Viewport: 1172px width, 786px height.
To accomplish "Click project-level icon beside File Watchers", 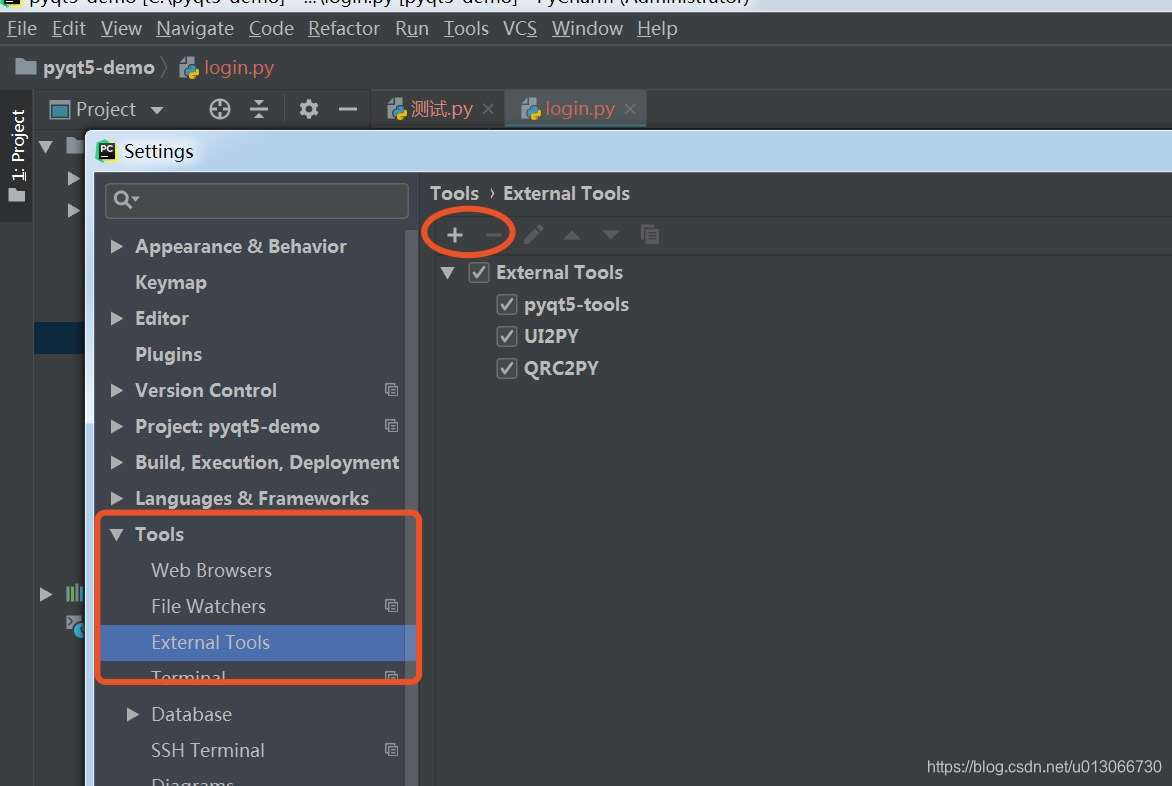I will coord(391,606).
